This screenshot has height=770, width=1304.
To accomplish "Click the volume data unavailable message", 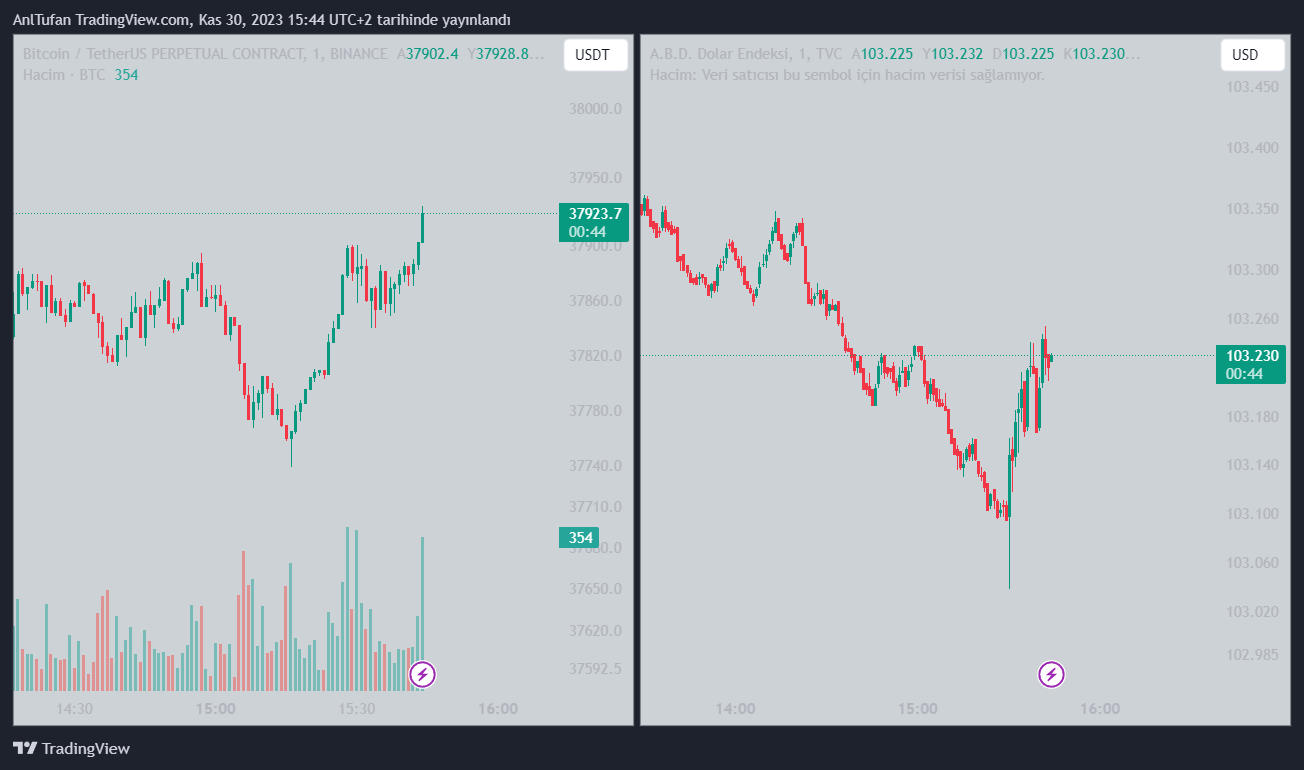I will [847, 75].
